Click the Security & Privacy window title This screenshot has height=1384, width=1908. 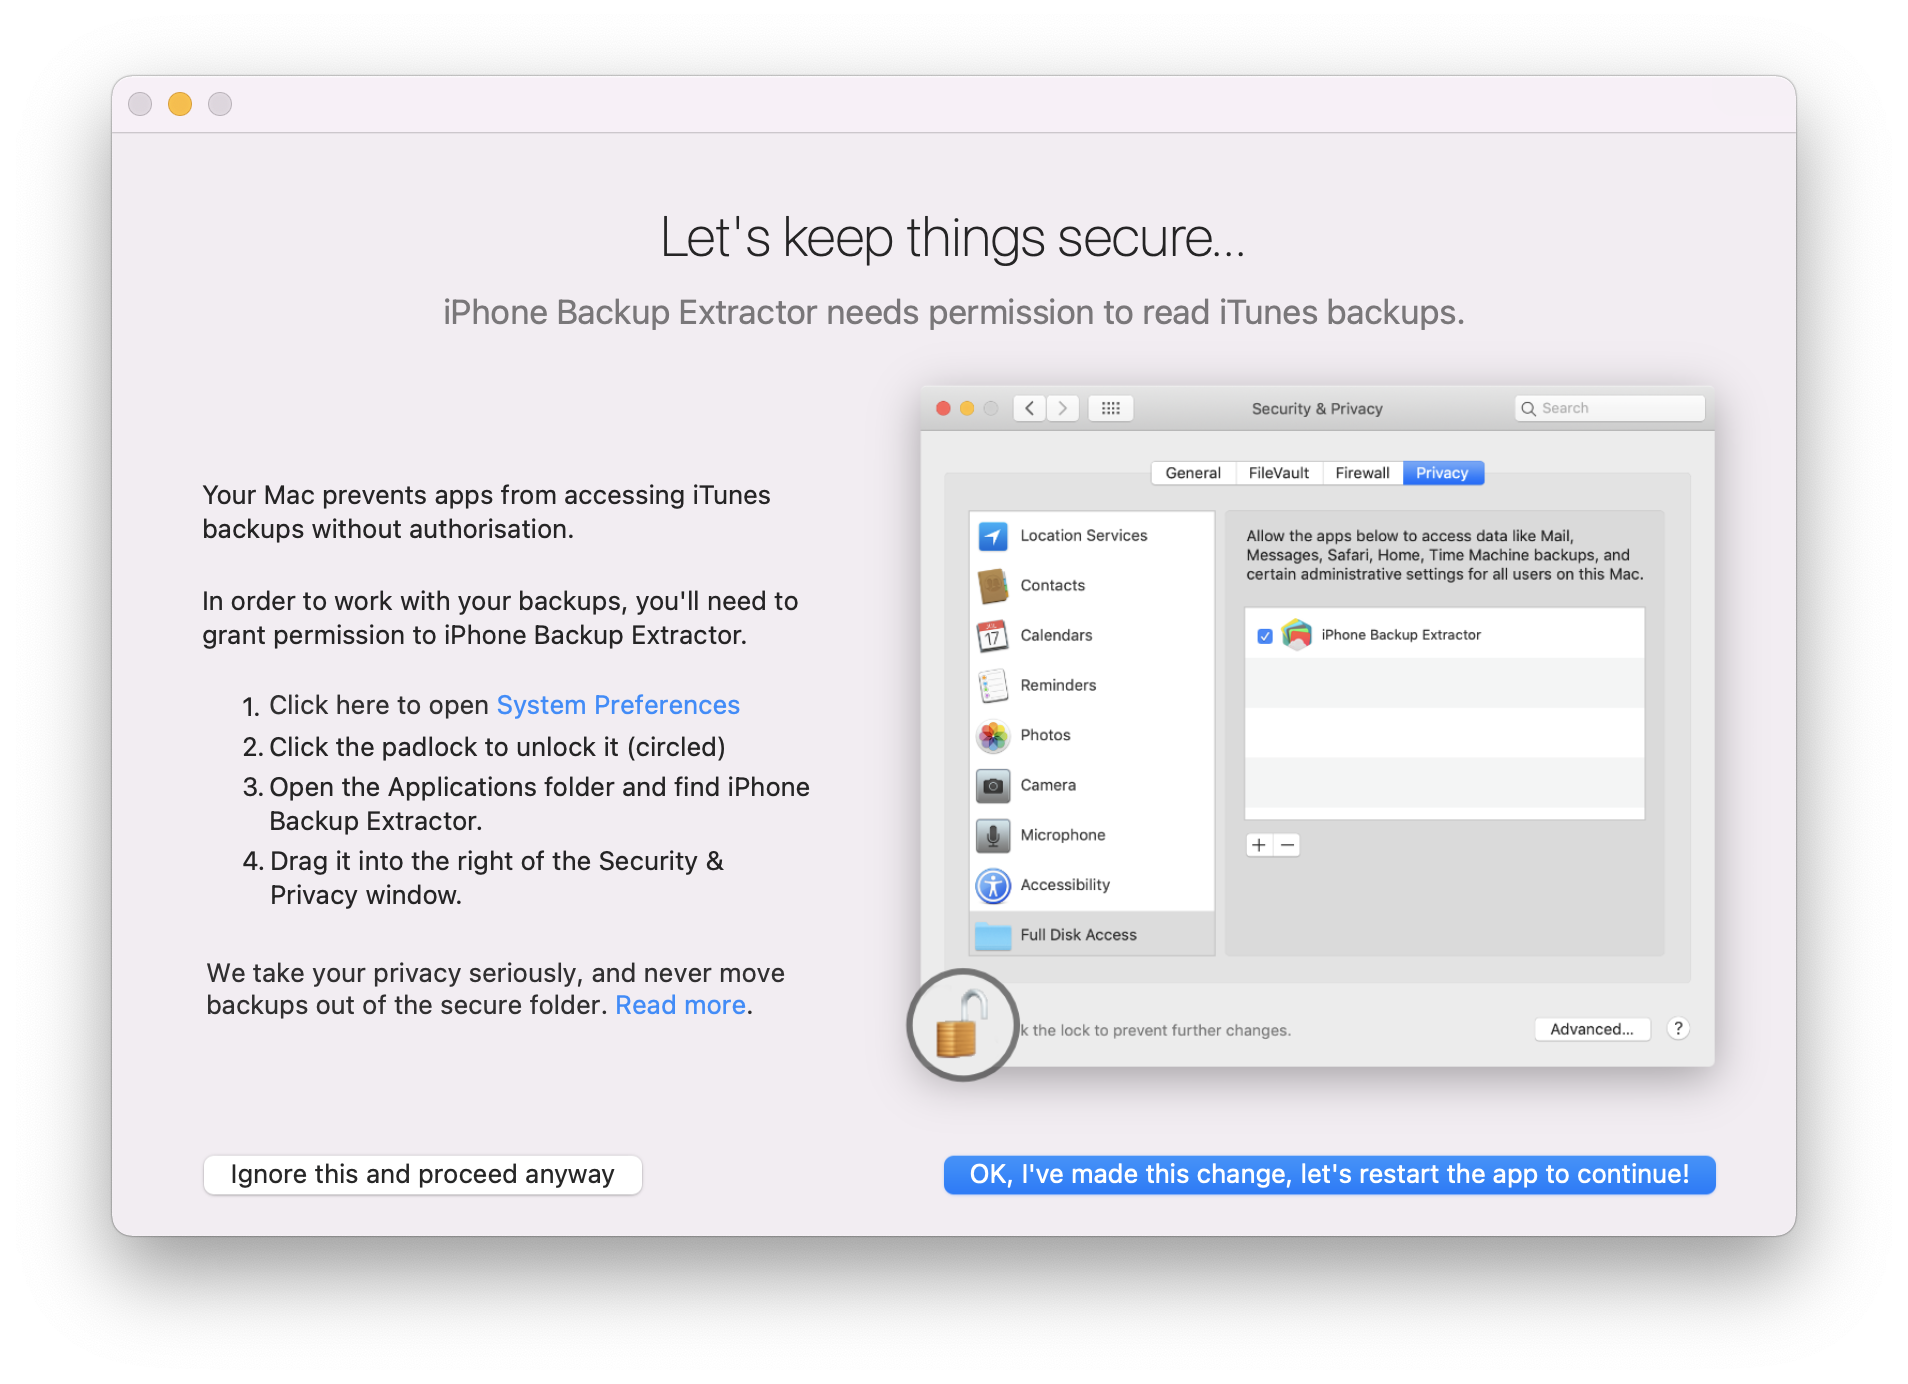tap(1316, 409)
